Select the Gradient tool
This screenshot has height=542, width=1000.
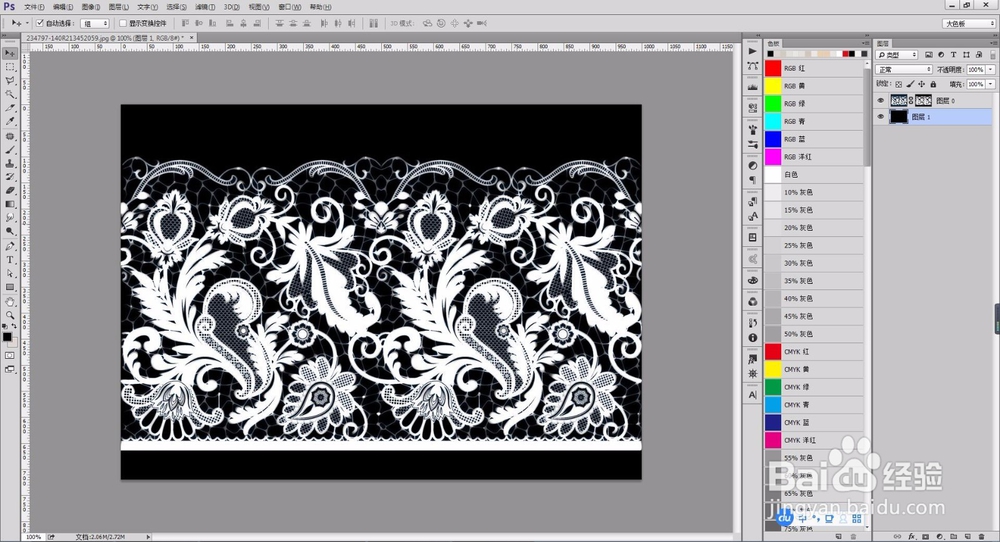(x=10, y=204)
